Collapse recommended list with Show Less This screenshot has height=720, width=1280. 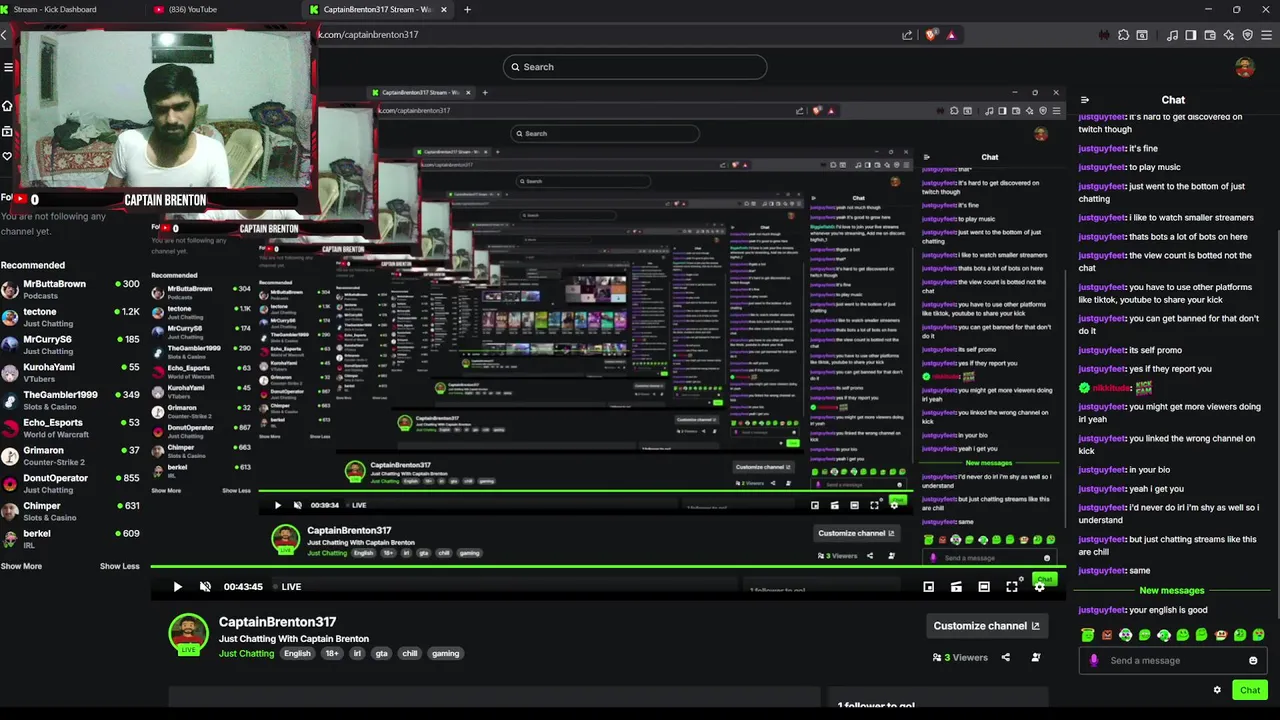pos(120,566)
